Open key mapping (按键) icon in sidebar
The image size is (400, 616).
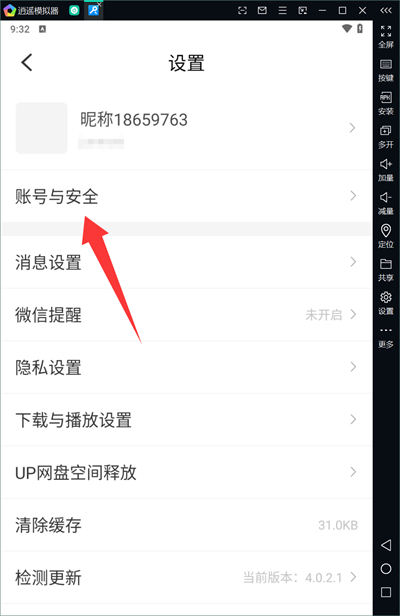386,70
